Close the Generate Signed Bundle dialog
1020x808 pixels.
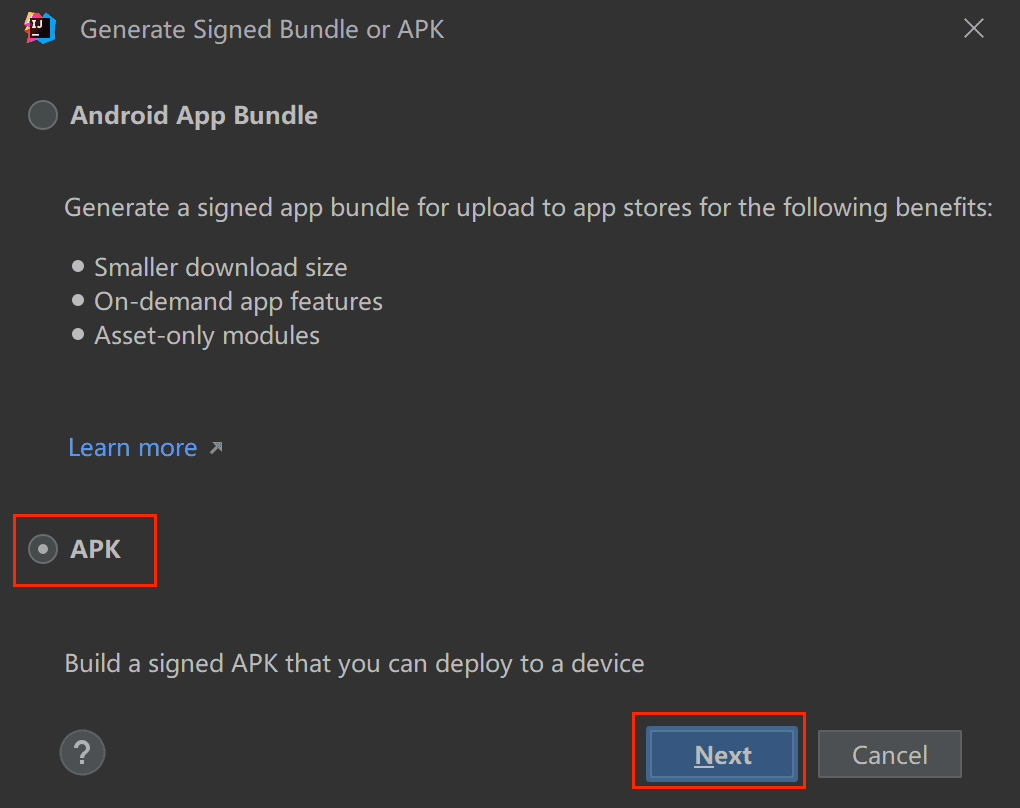974,28
